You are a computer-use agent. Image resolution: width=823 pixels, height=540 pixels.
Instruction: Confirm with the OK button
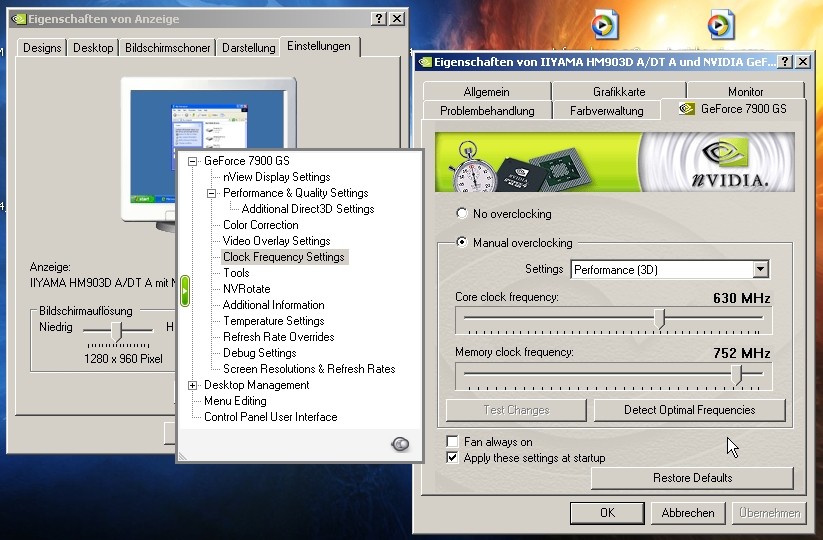pos(607,513)
